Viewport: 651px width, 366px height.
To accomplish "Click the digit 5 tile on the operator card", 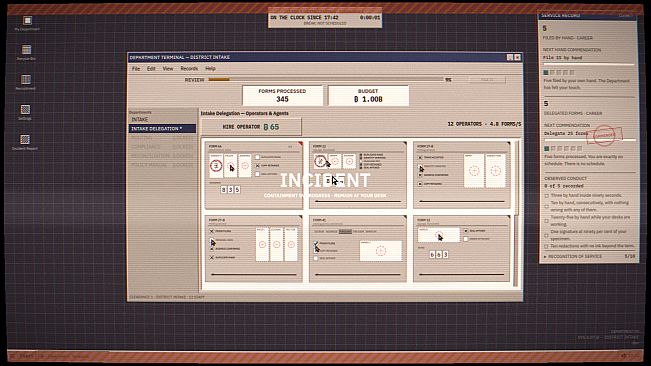I will 237,189.
